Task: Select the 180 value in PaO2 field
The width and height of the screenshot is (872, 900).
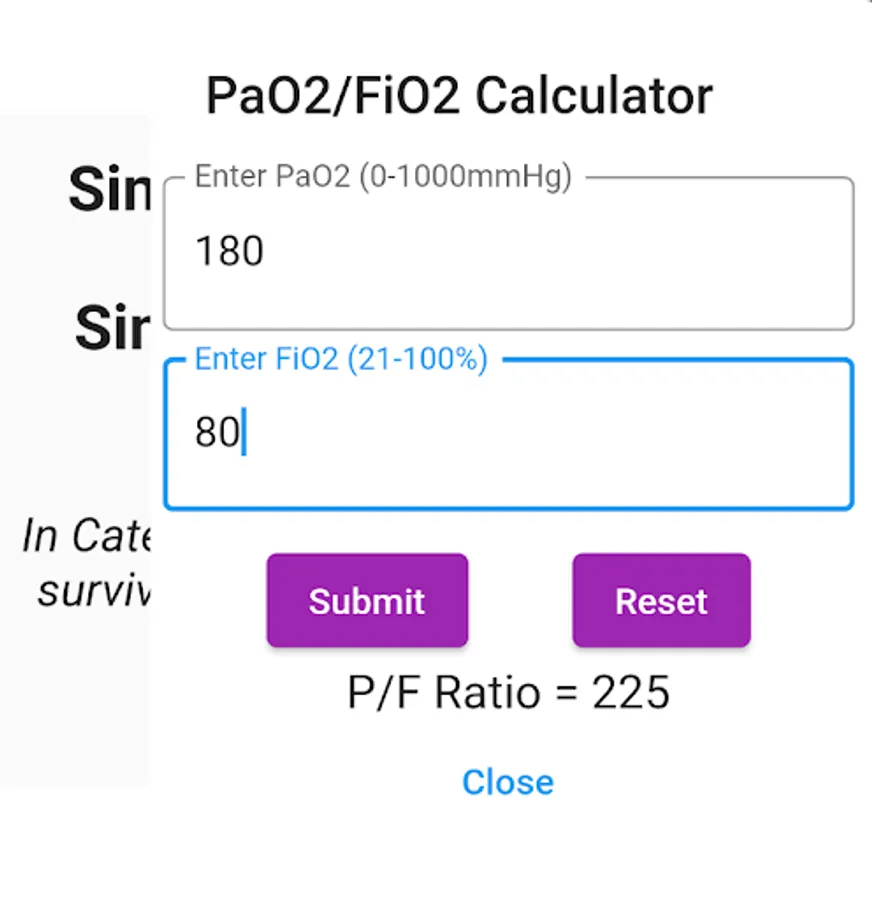Action: click(x=229, y=252)
